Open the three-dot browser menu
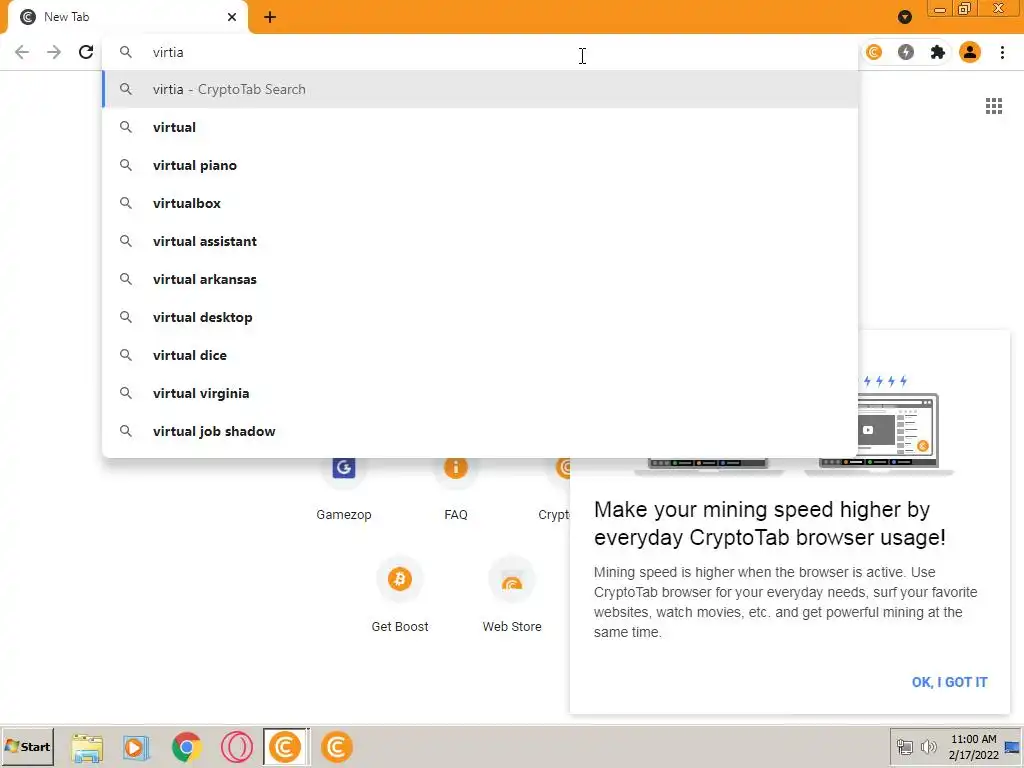 1002,52
